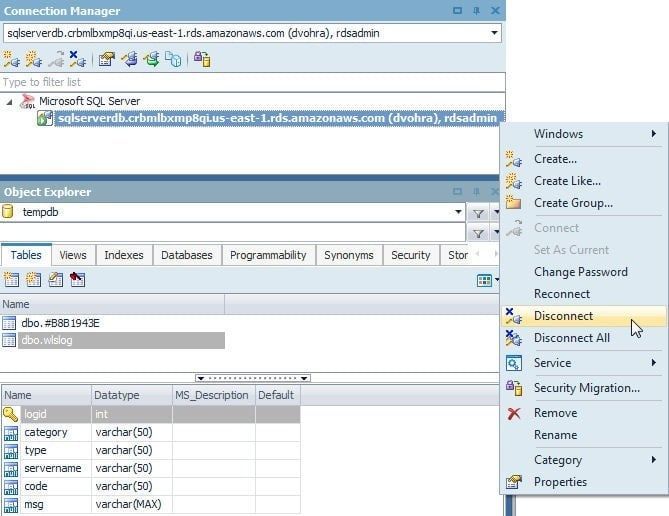This screenshot has height=516, width=669.
Task: Expand the Category submenu
Action: [654, 460]
